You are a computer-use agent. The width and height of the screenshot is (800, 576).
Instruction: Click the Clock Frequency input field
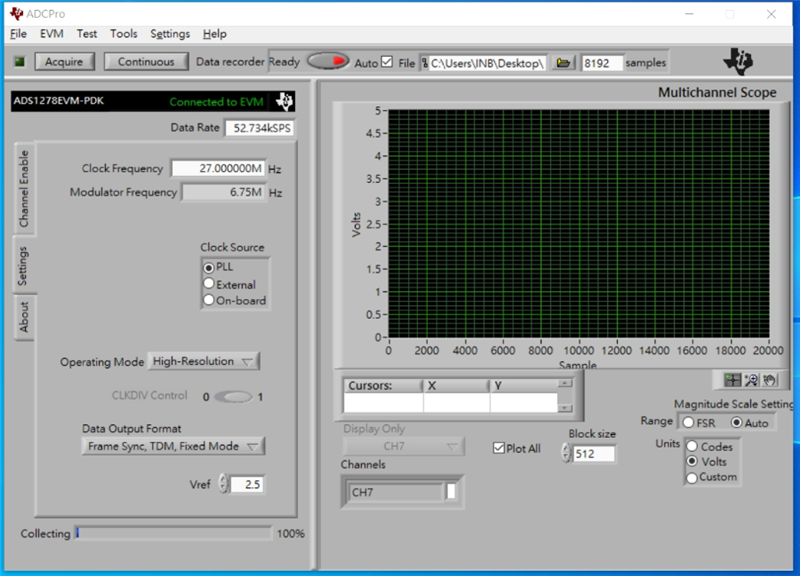(217, 169)
